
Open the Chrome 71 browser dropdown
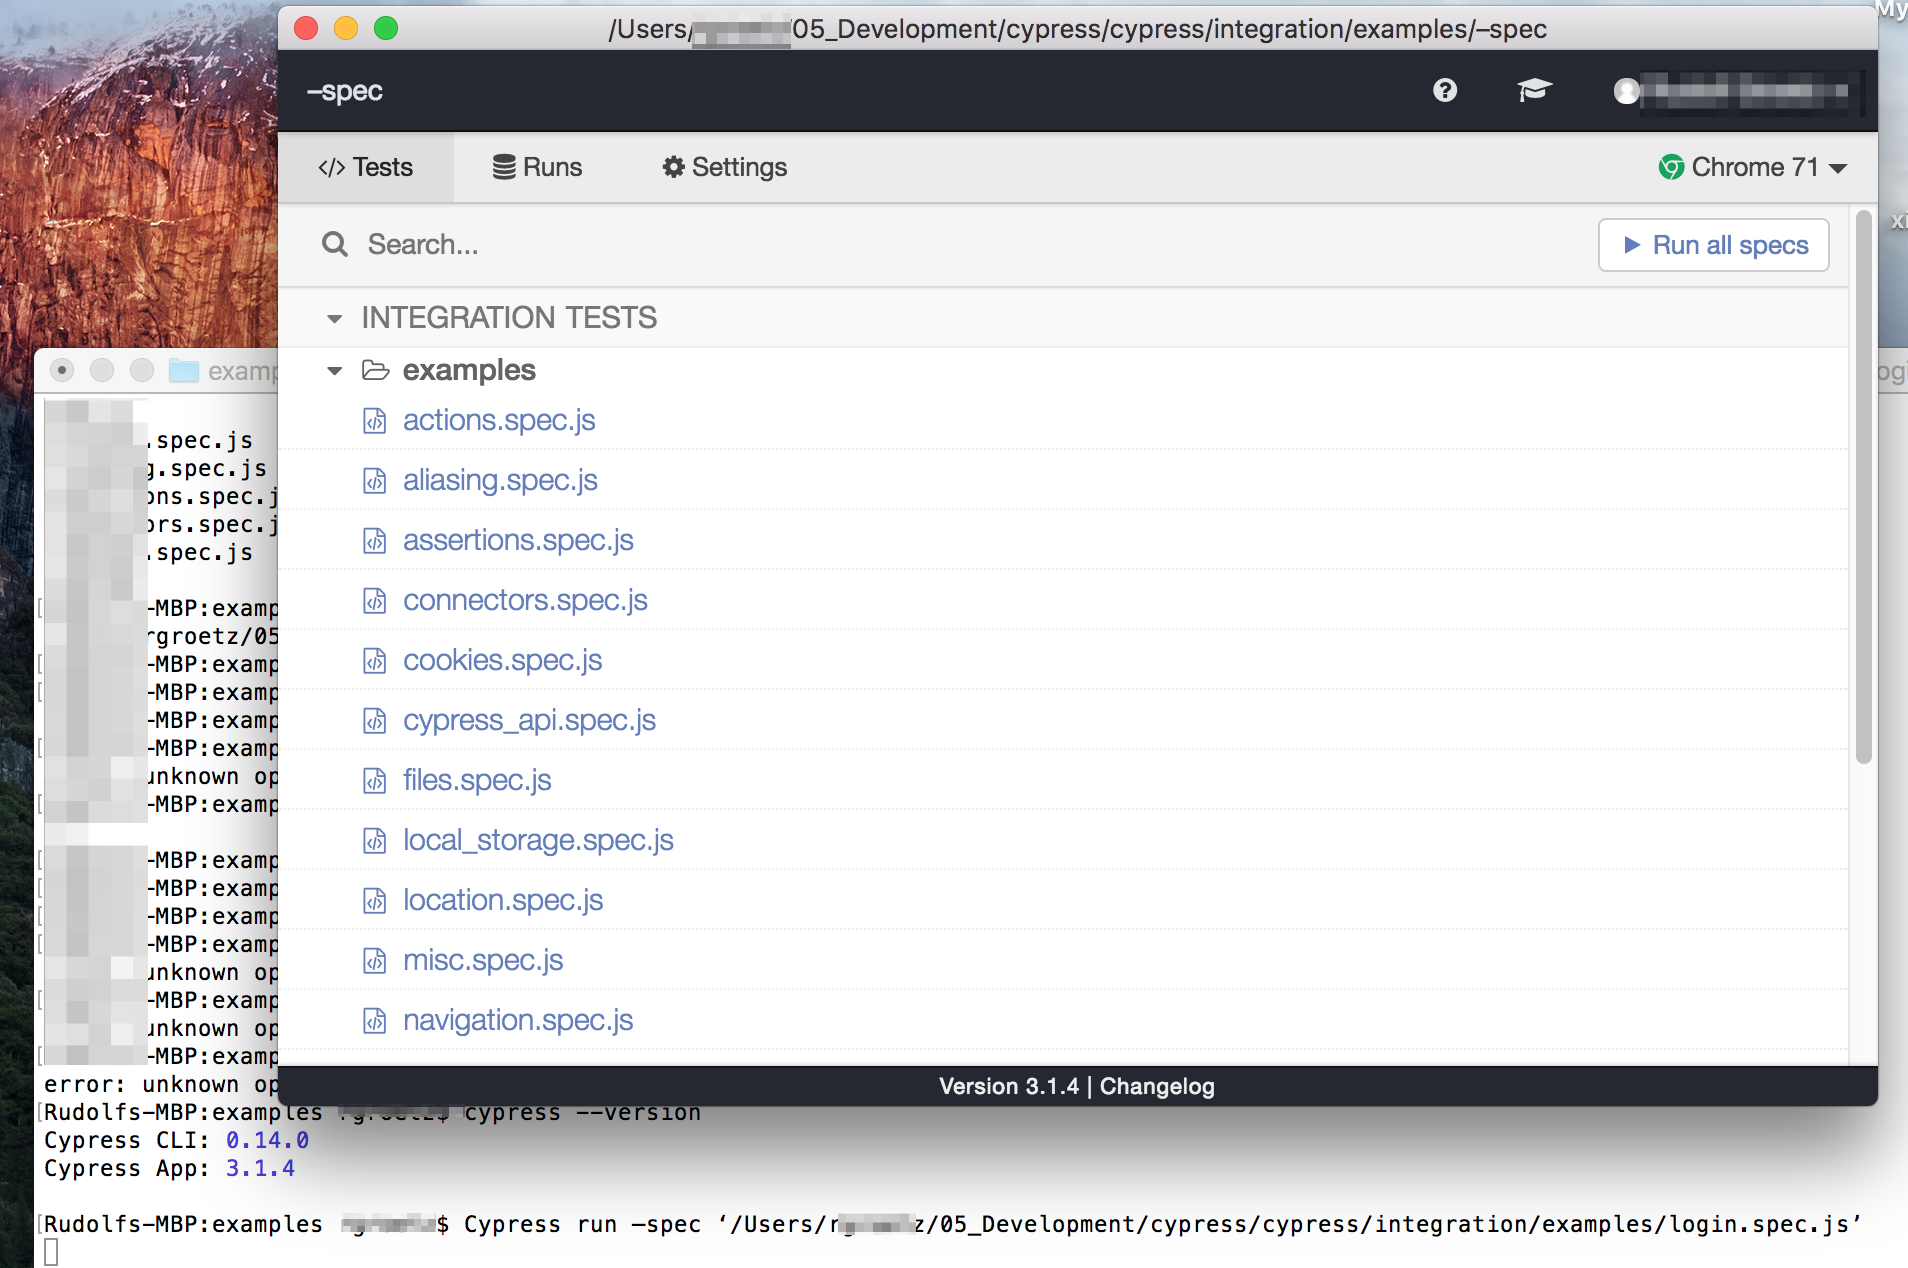(1753, 167)
